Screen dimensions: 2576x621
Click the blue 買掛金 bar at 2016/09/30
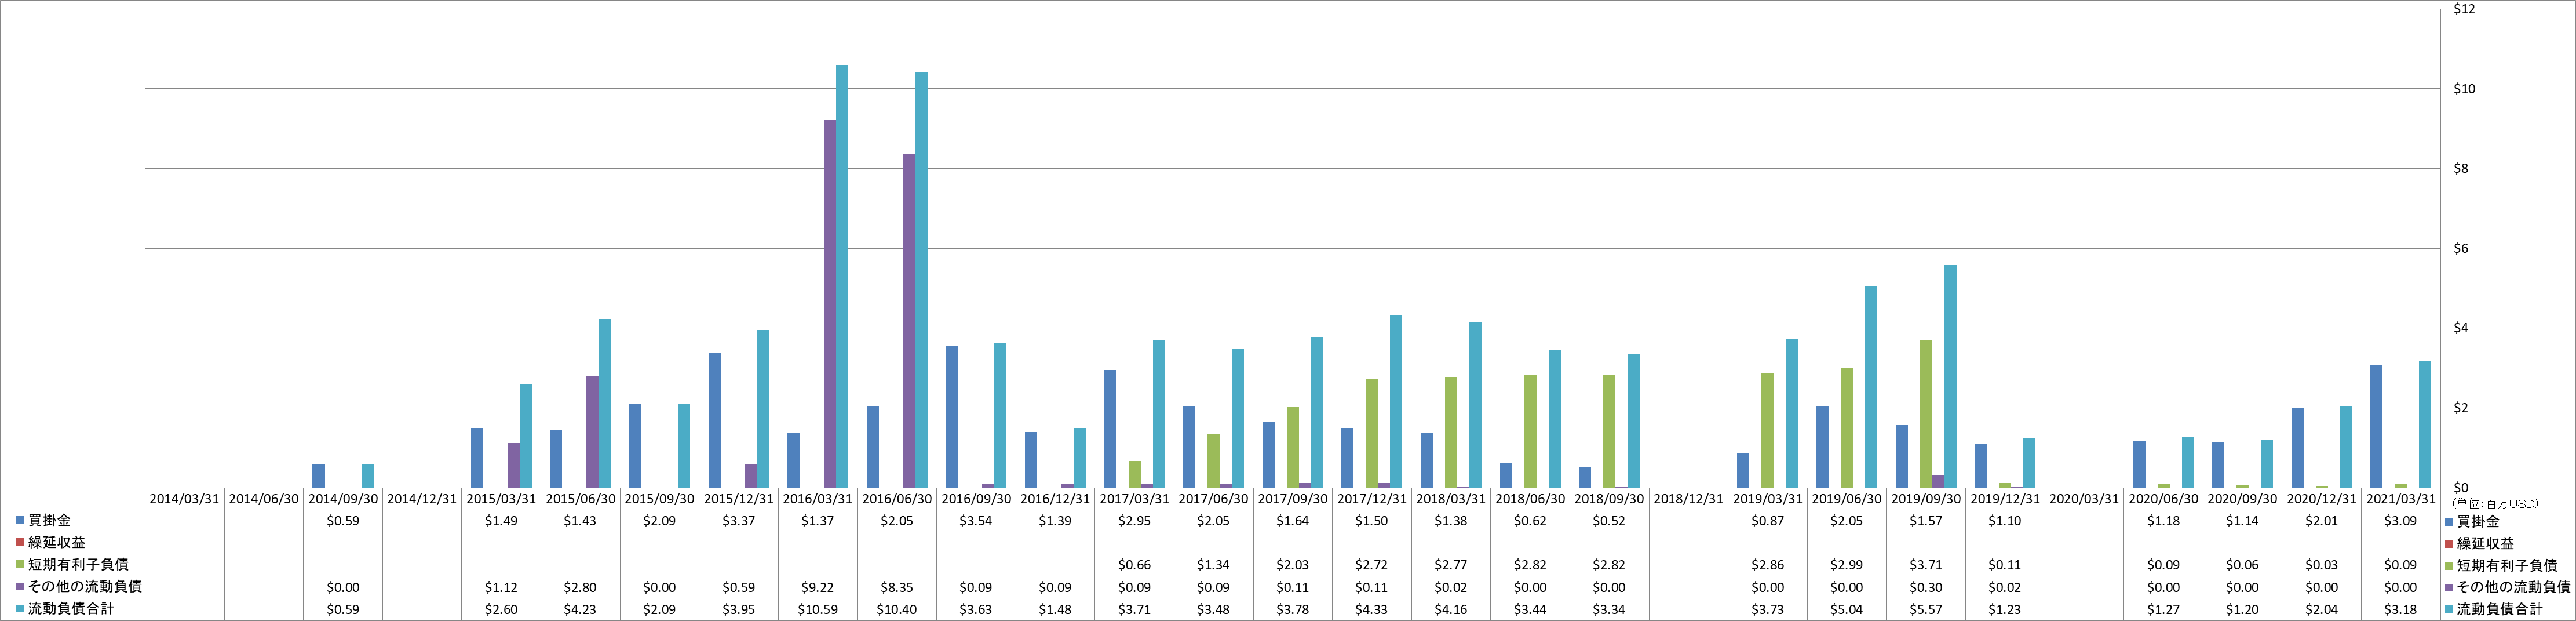951,417
